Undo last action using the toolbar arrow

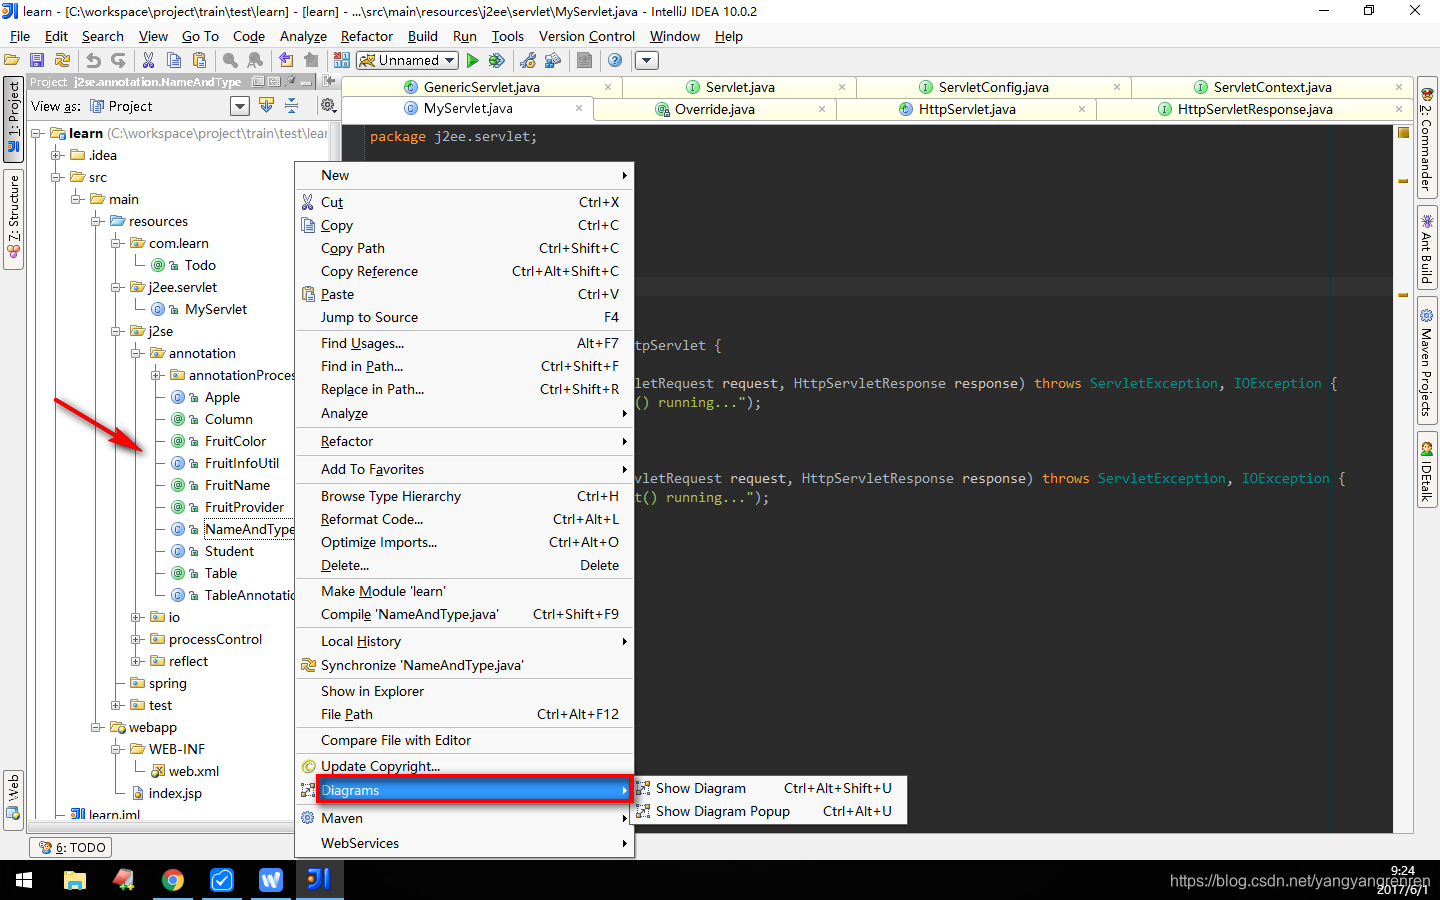[x=94, y=60]
